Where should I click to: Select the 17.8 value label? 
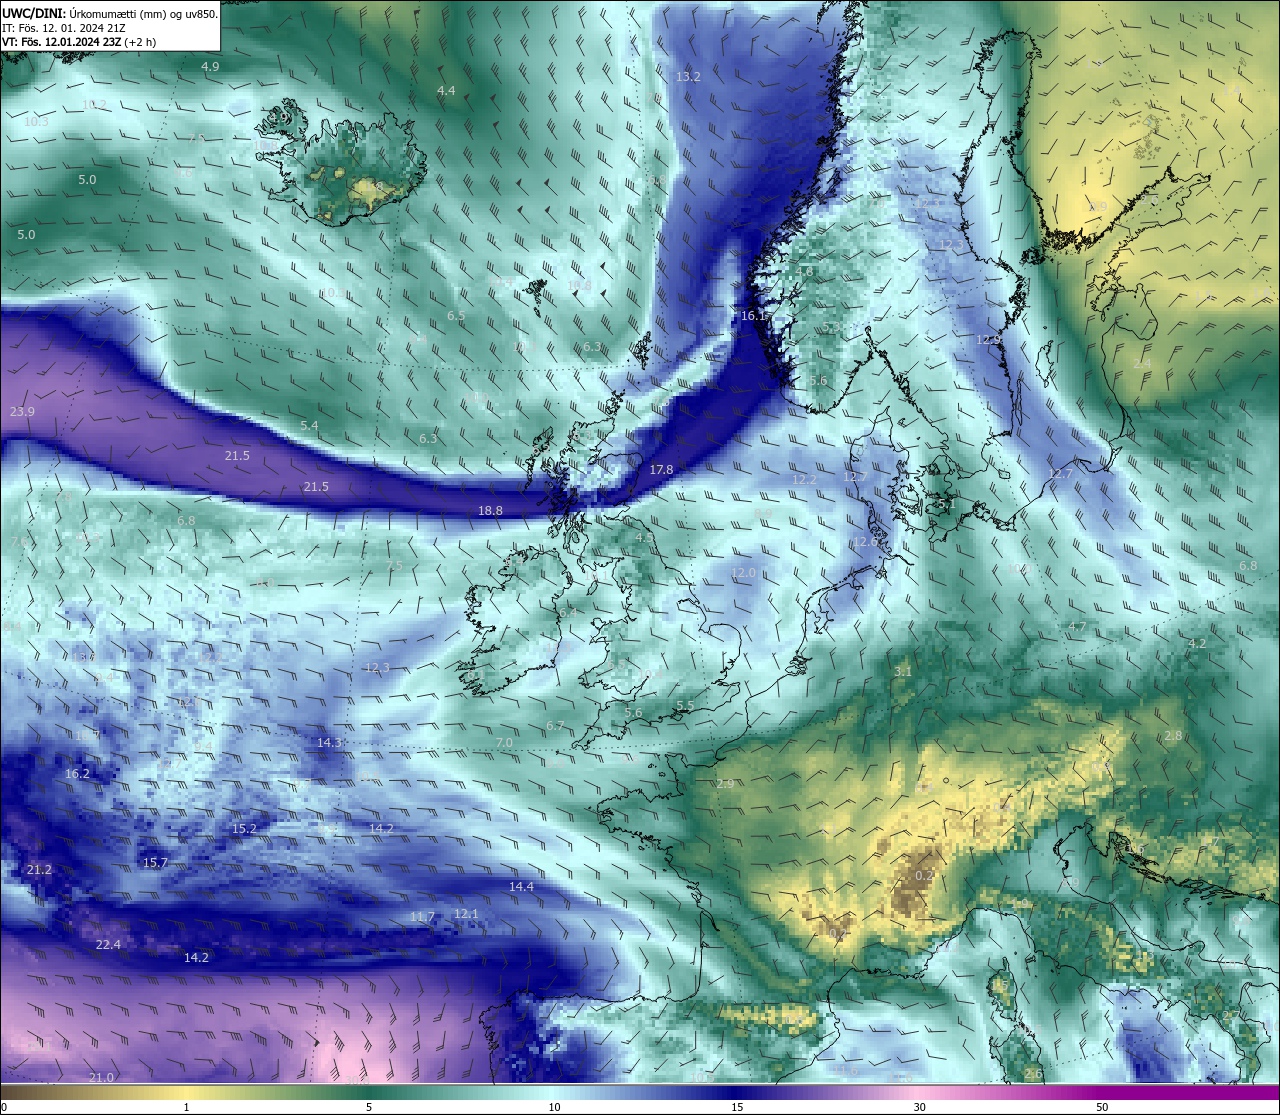[661, 469]
